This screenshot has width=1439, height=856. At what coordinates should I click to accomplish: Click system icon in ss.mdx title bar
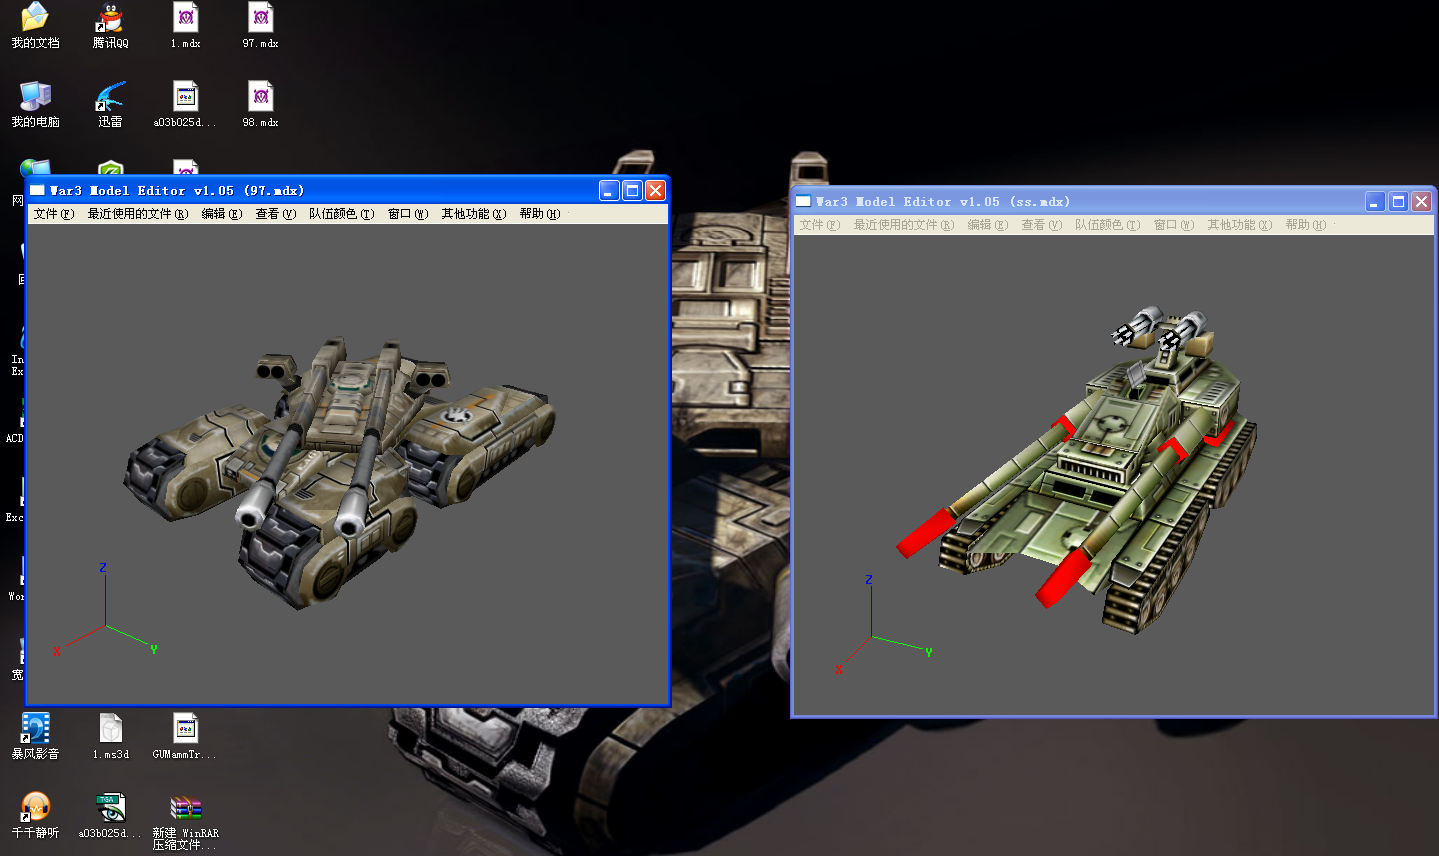pos(803,201)
